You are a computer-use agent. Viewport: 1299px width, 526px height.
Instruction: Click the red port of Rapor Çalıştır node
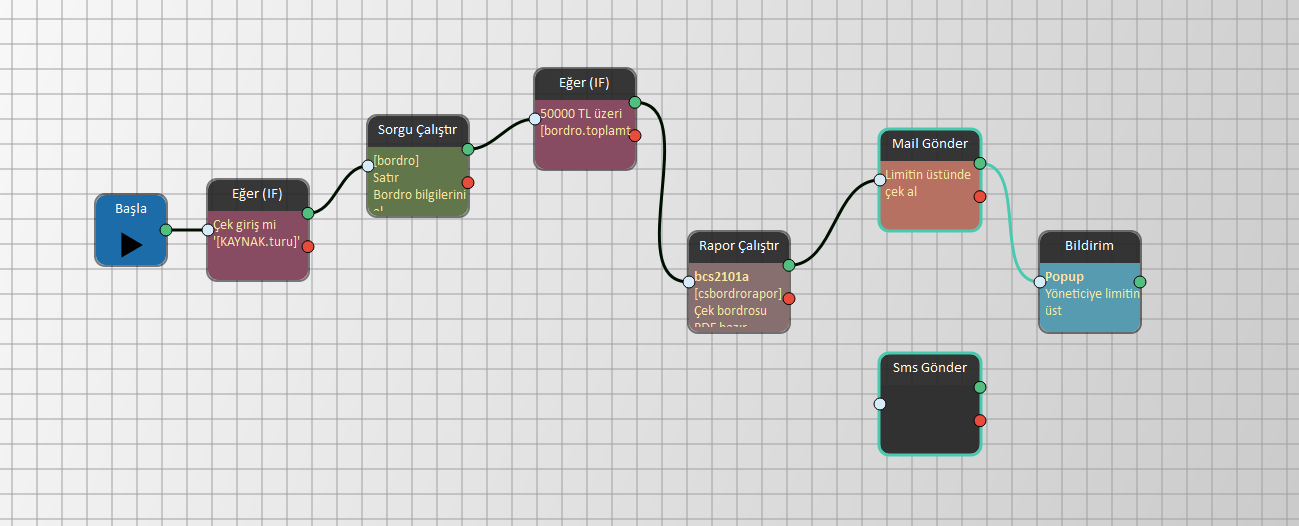click(x=789, y=298)
